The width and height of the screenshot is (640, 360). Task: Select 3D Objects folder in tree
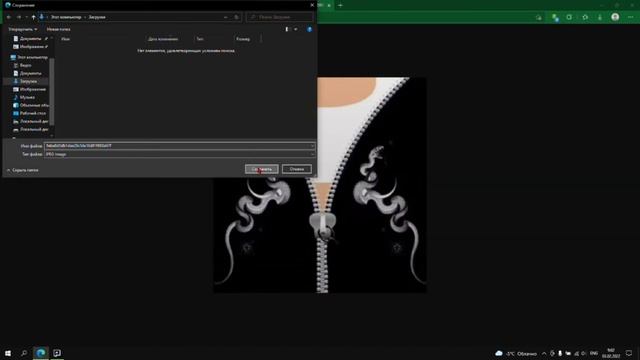31,105
